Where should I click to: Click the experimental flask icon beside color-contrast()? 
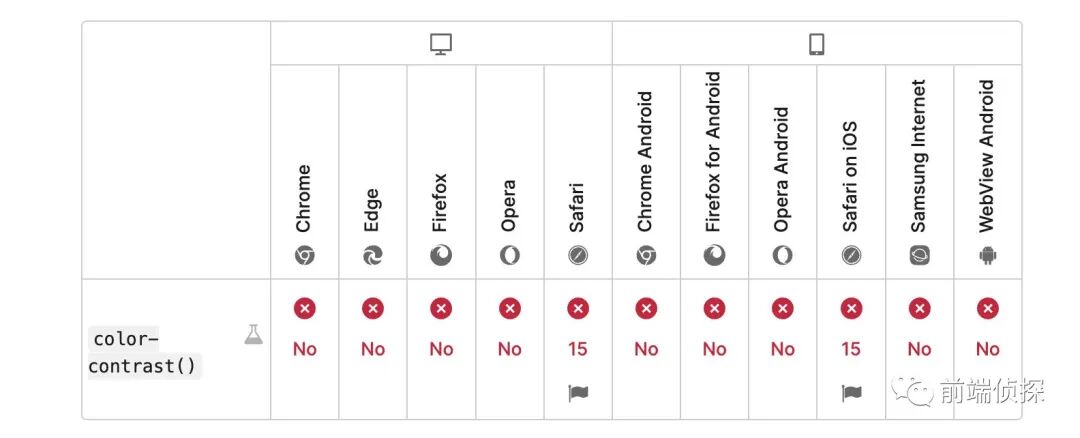coord(253,335)
